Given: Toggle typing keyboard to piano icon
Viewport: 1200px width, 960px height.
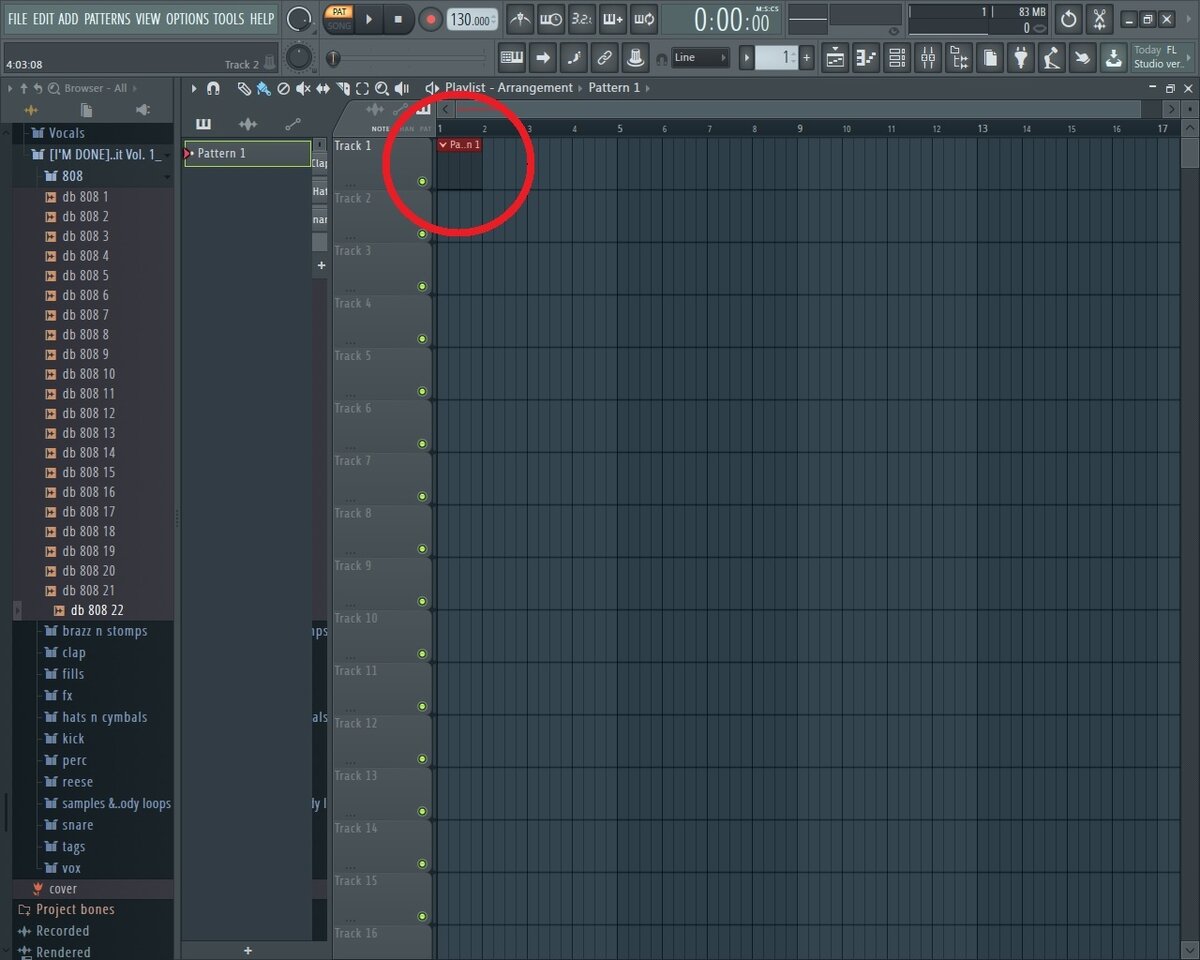Looking at the screenshot, I should tap(511, 58).
